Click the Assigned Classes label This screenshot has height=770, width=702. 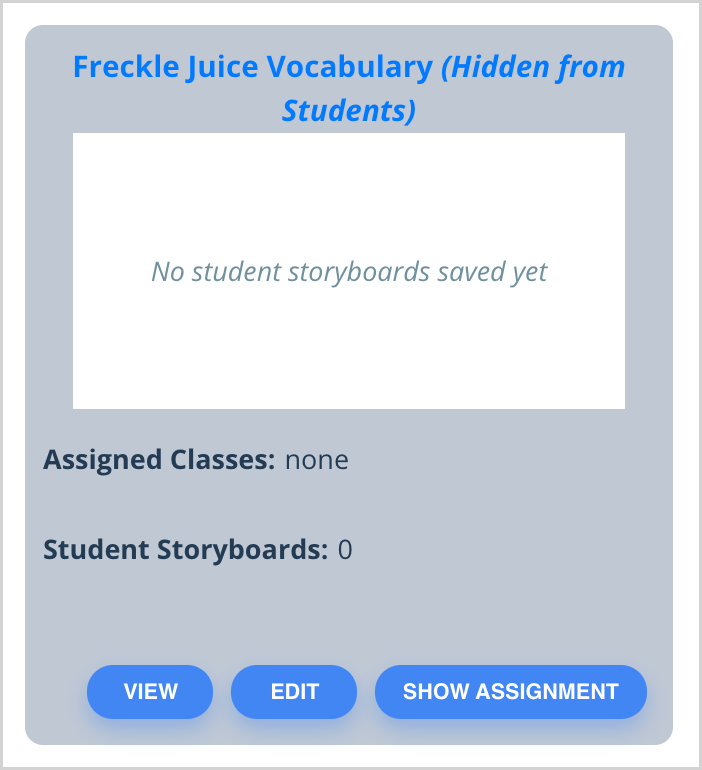pyautogui.click(x=159, y=460)
